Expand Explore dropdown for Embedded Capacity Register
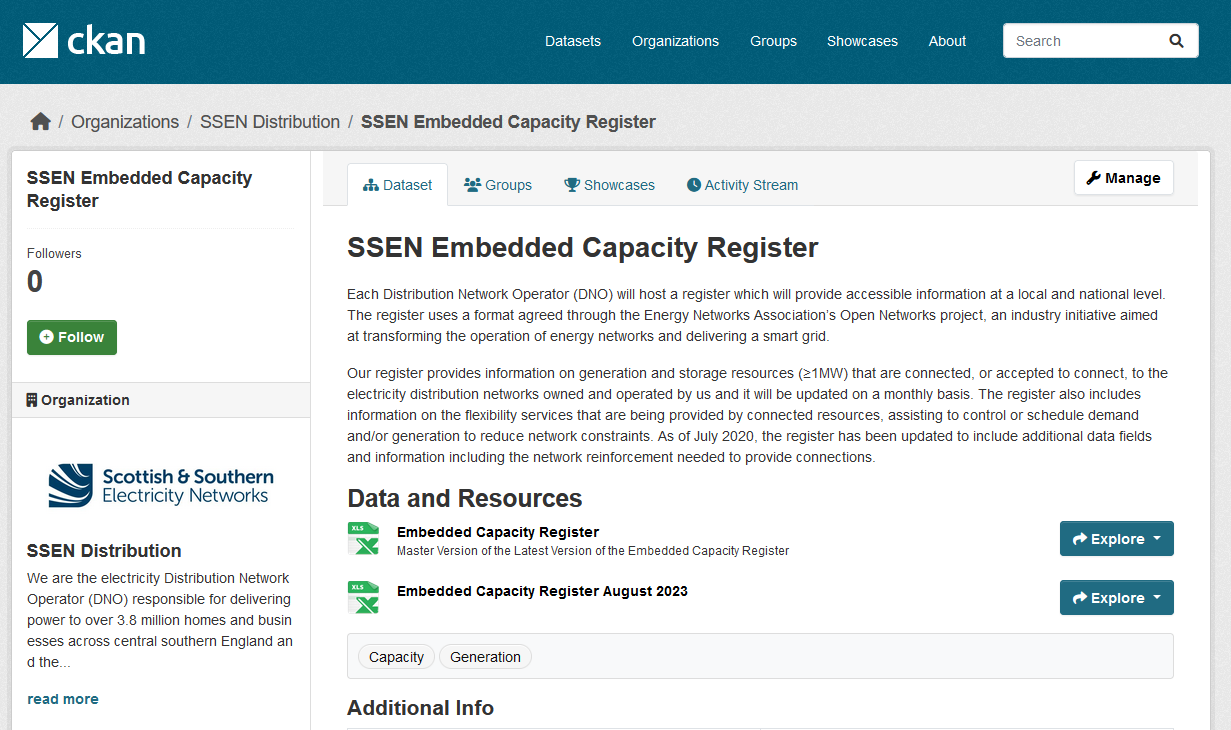 coord(1116,538)
